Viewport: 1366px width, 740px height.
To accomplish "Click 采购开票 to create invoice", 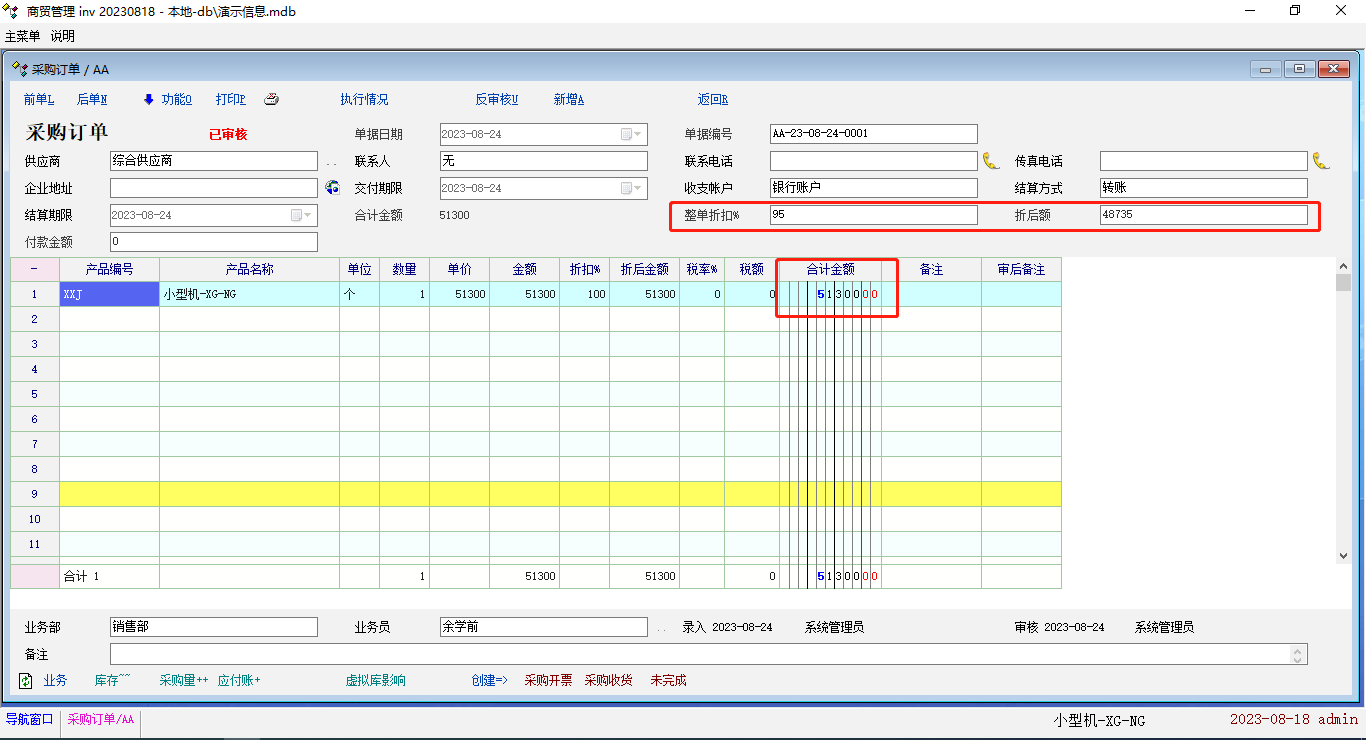I will (x=548, y=680).
